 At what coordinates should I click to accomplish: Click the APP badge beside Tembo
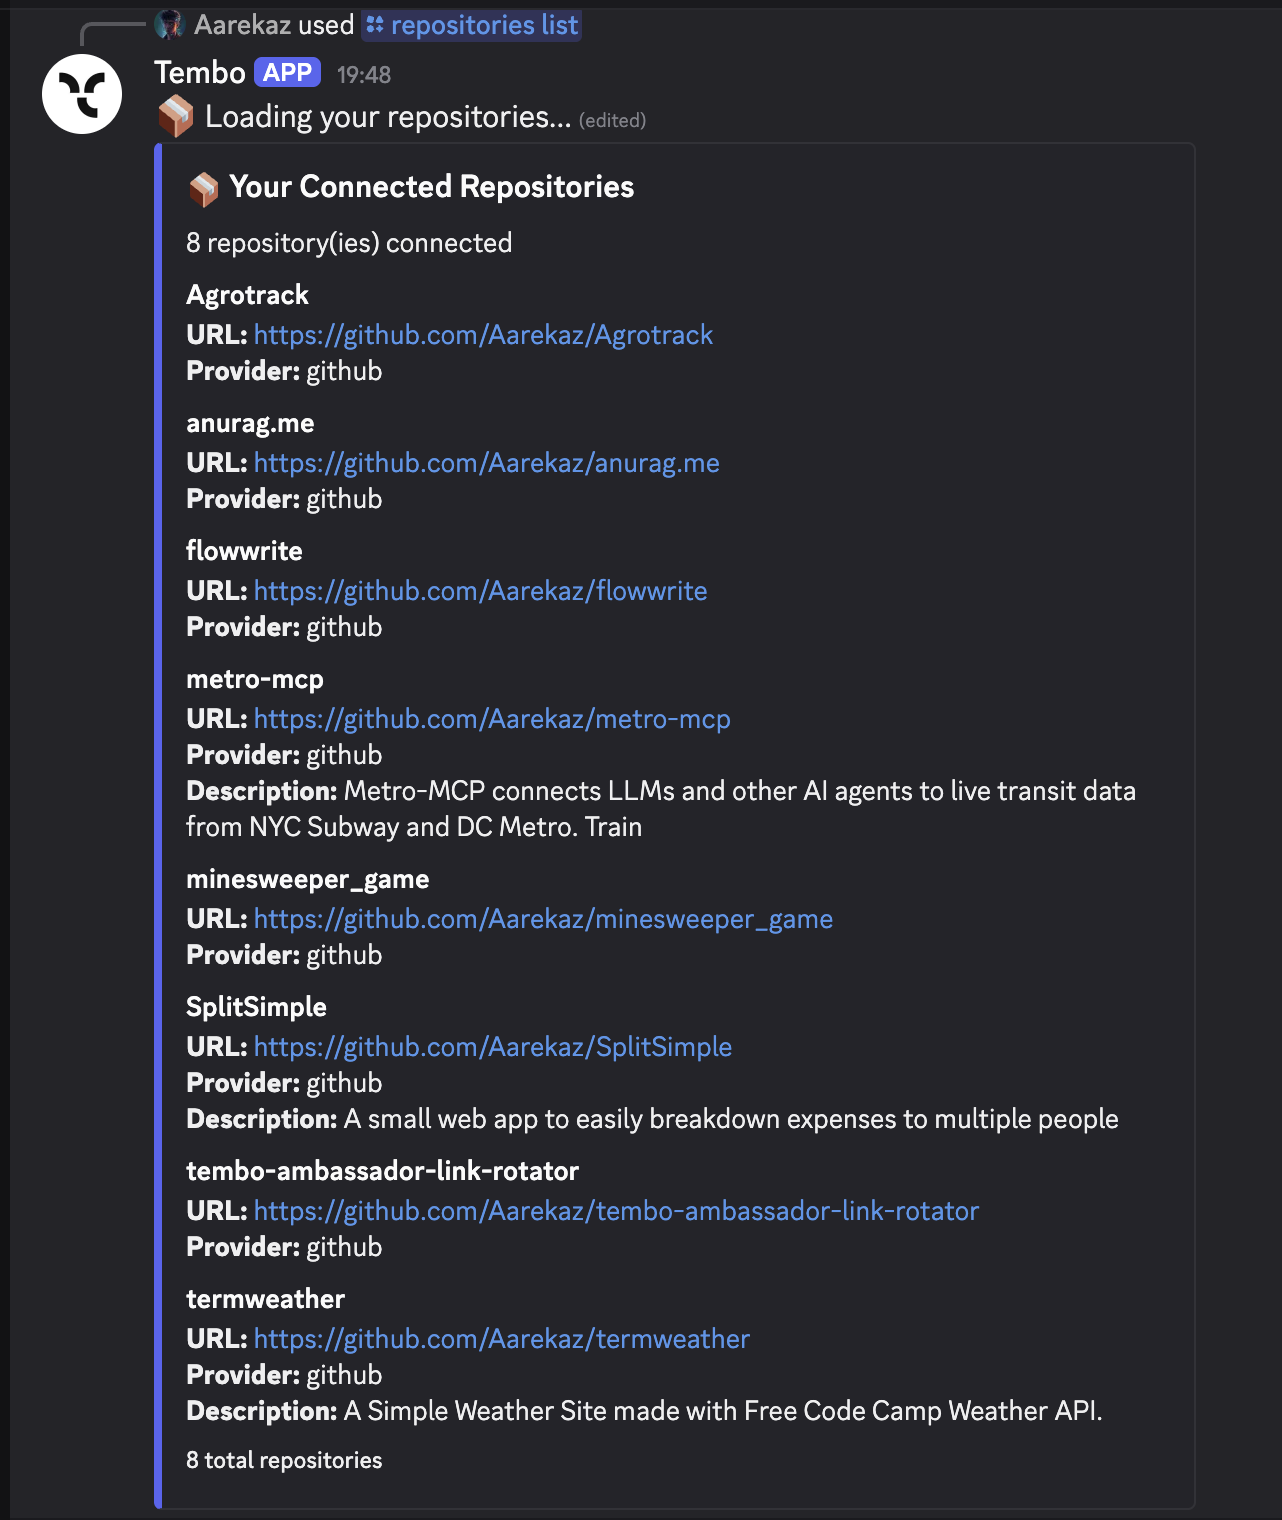(285, 73)
